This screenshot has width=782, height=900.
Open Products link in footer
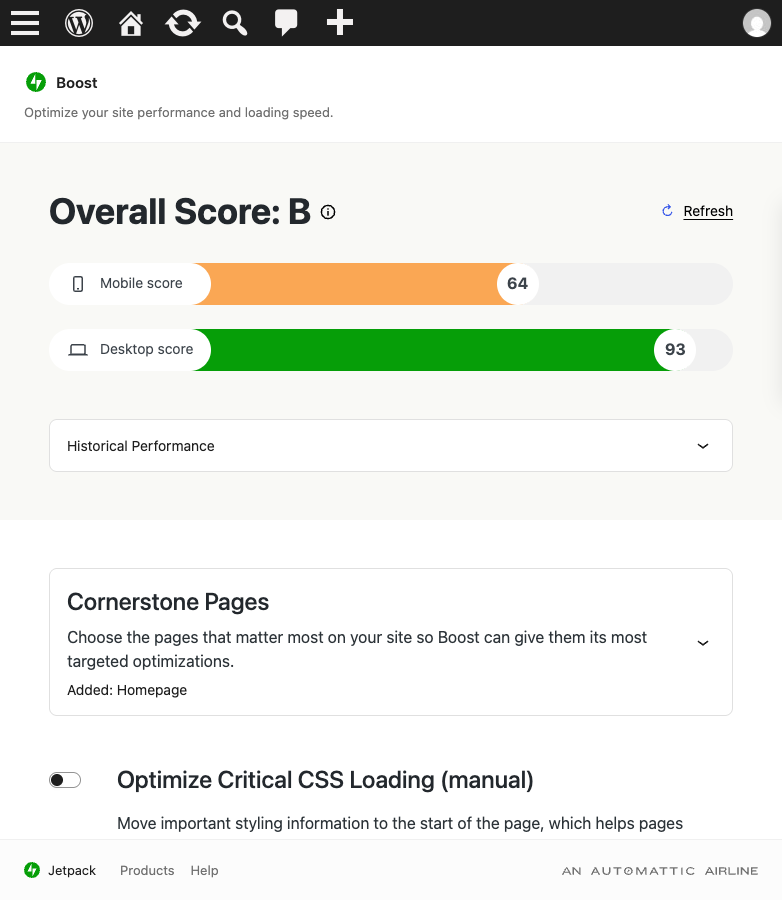click(147, 871)
